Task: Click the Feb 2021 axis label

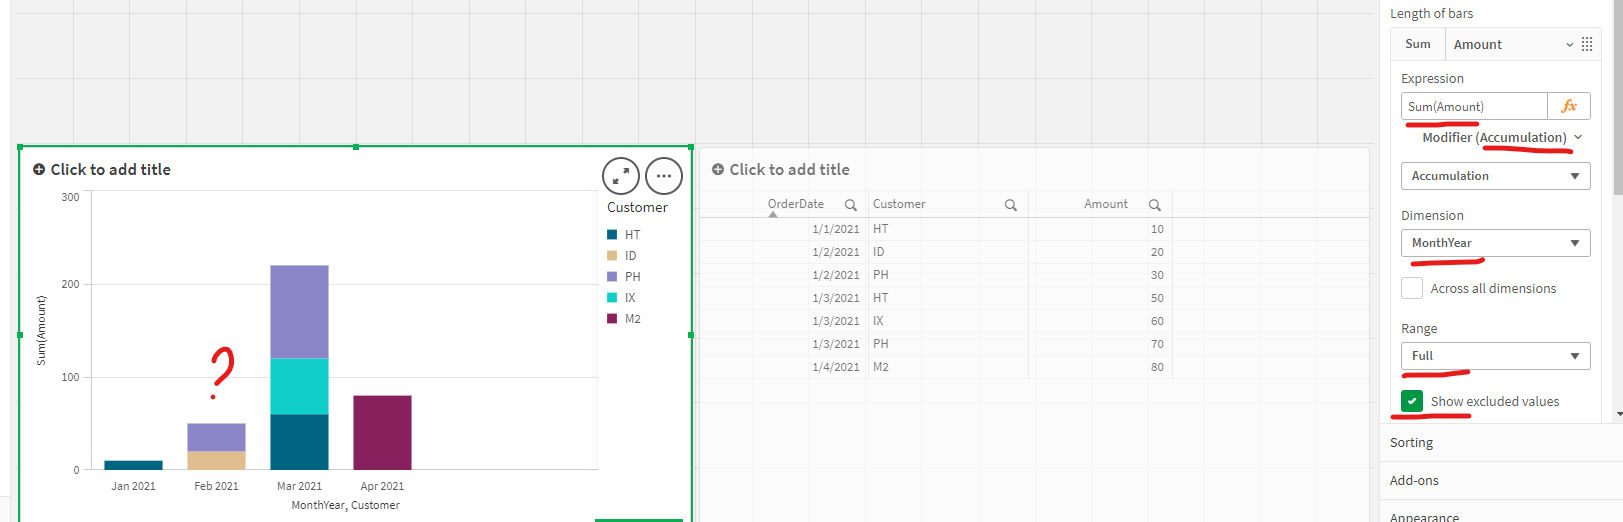Action: point(216,486)
